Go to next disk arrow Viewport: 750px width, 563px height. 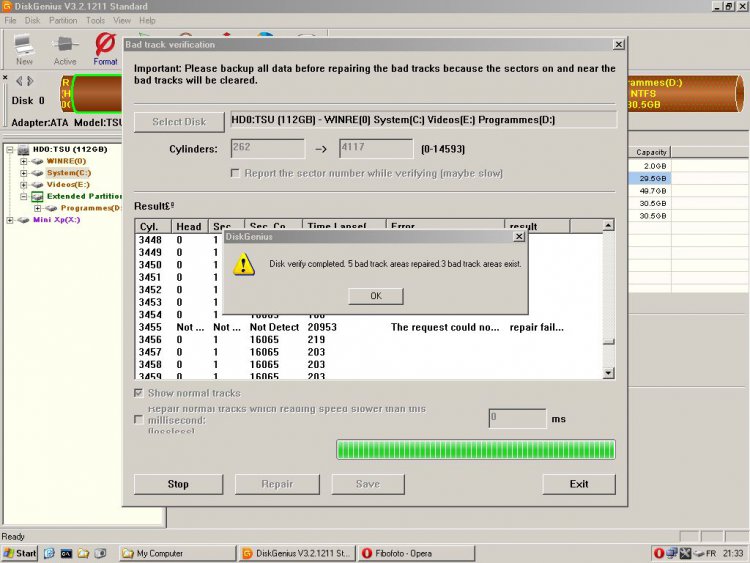click(30, 81)
